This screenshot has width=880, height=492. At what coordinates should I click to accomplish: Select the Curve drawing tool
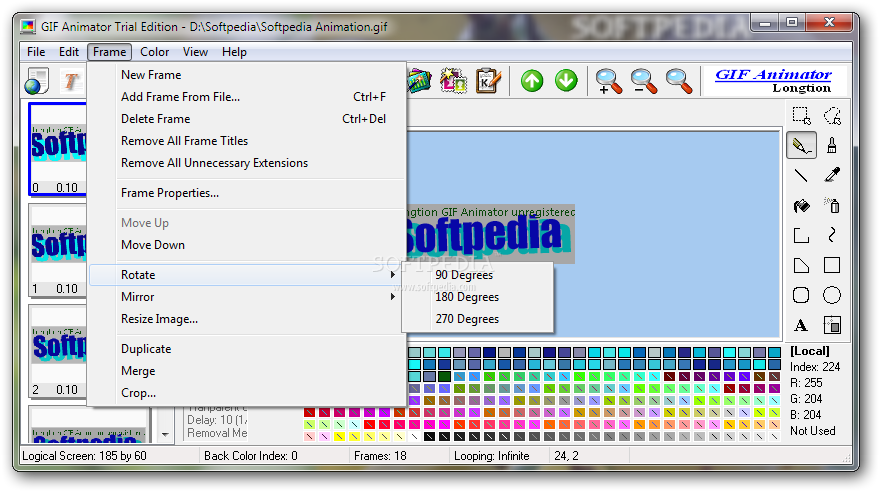point(832,236)
